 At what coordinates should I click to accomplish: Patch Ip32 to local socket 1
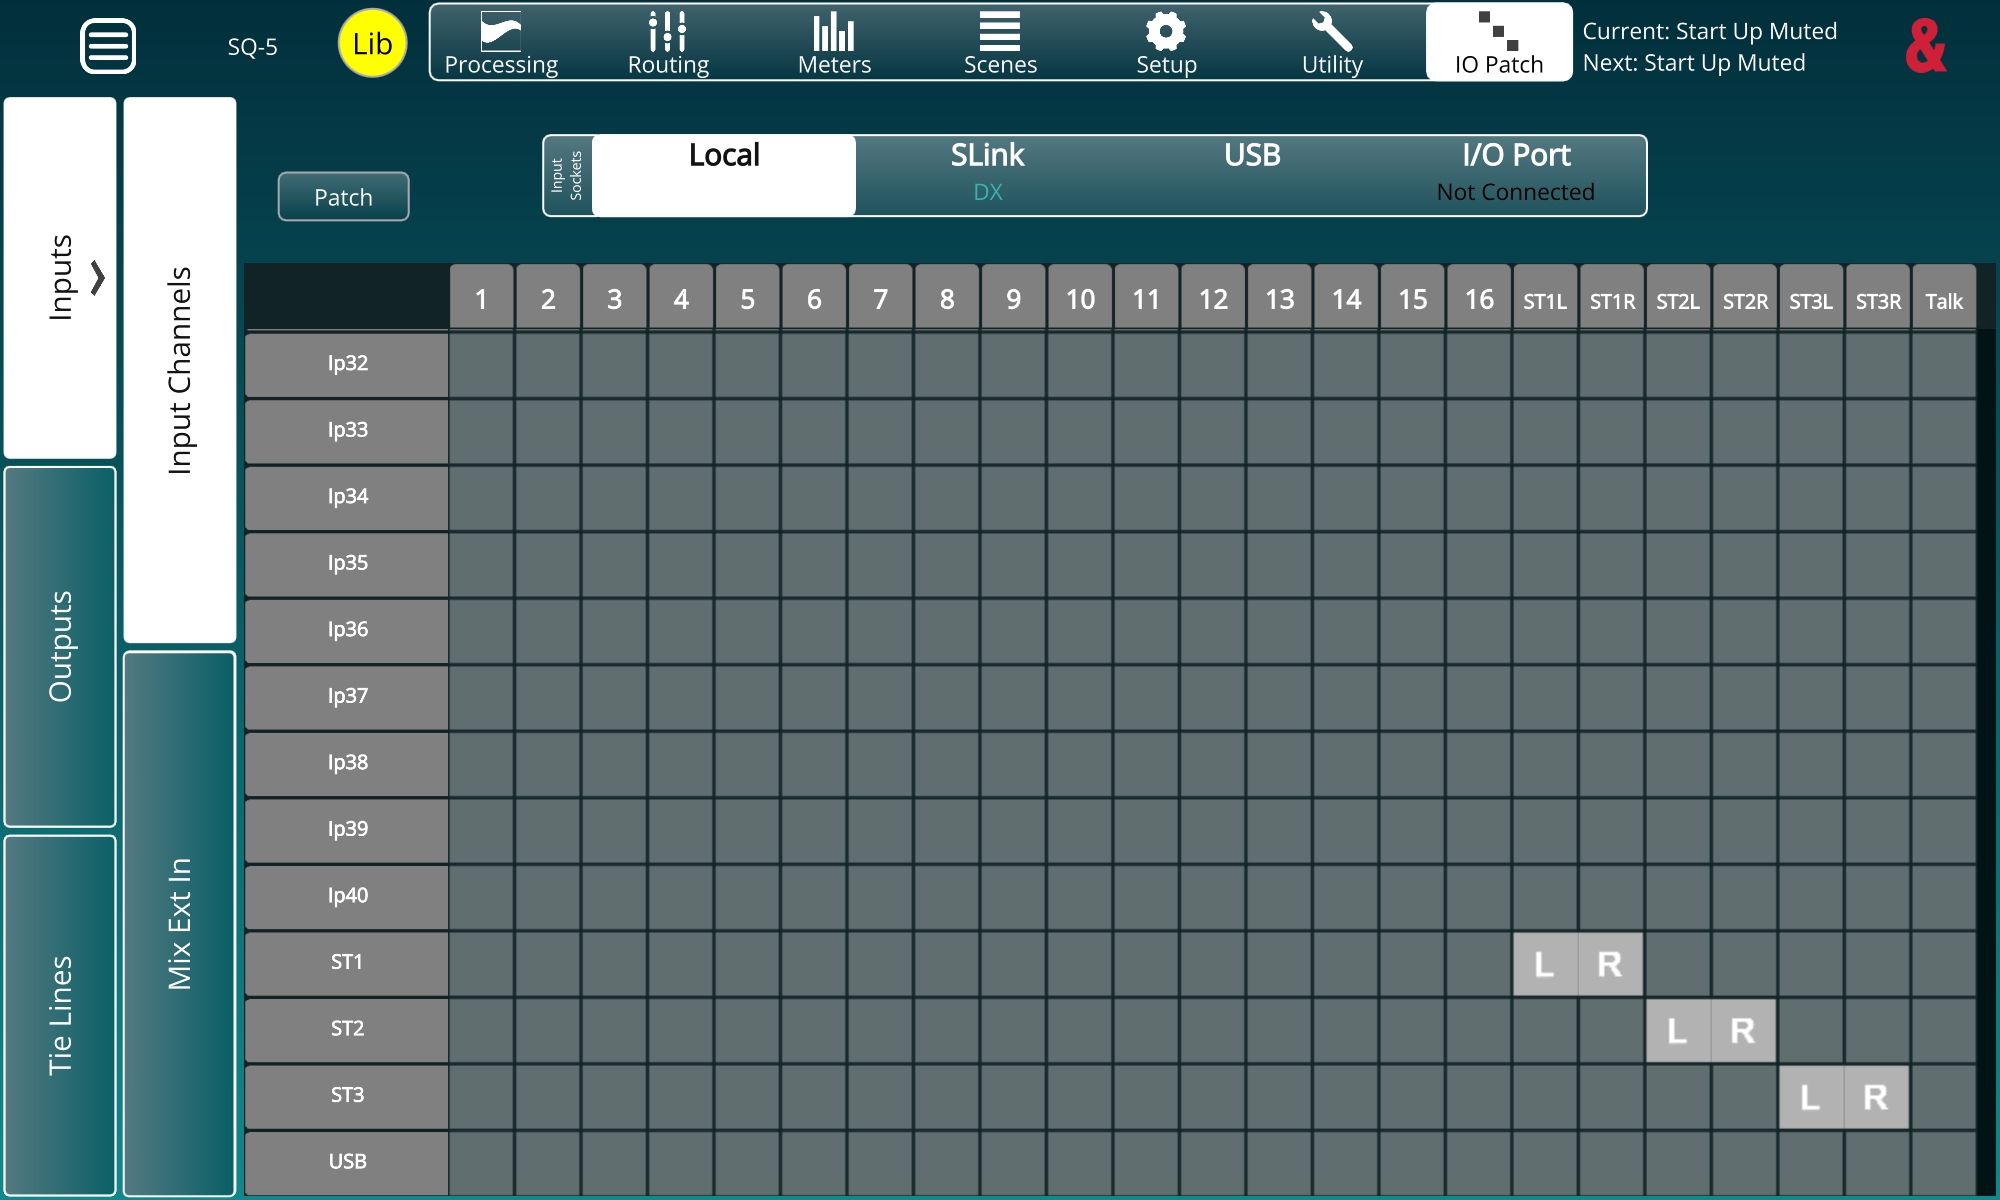pos(481,364)
